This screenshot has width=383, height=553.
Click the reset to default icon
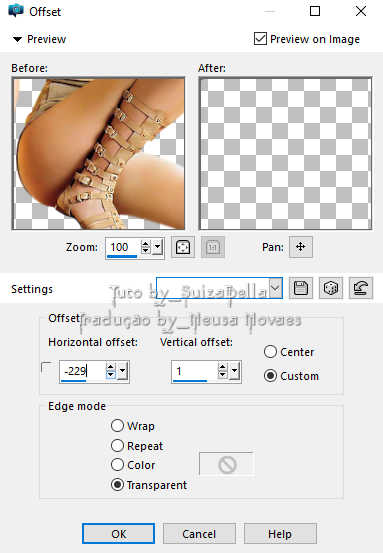[360, 288]
